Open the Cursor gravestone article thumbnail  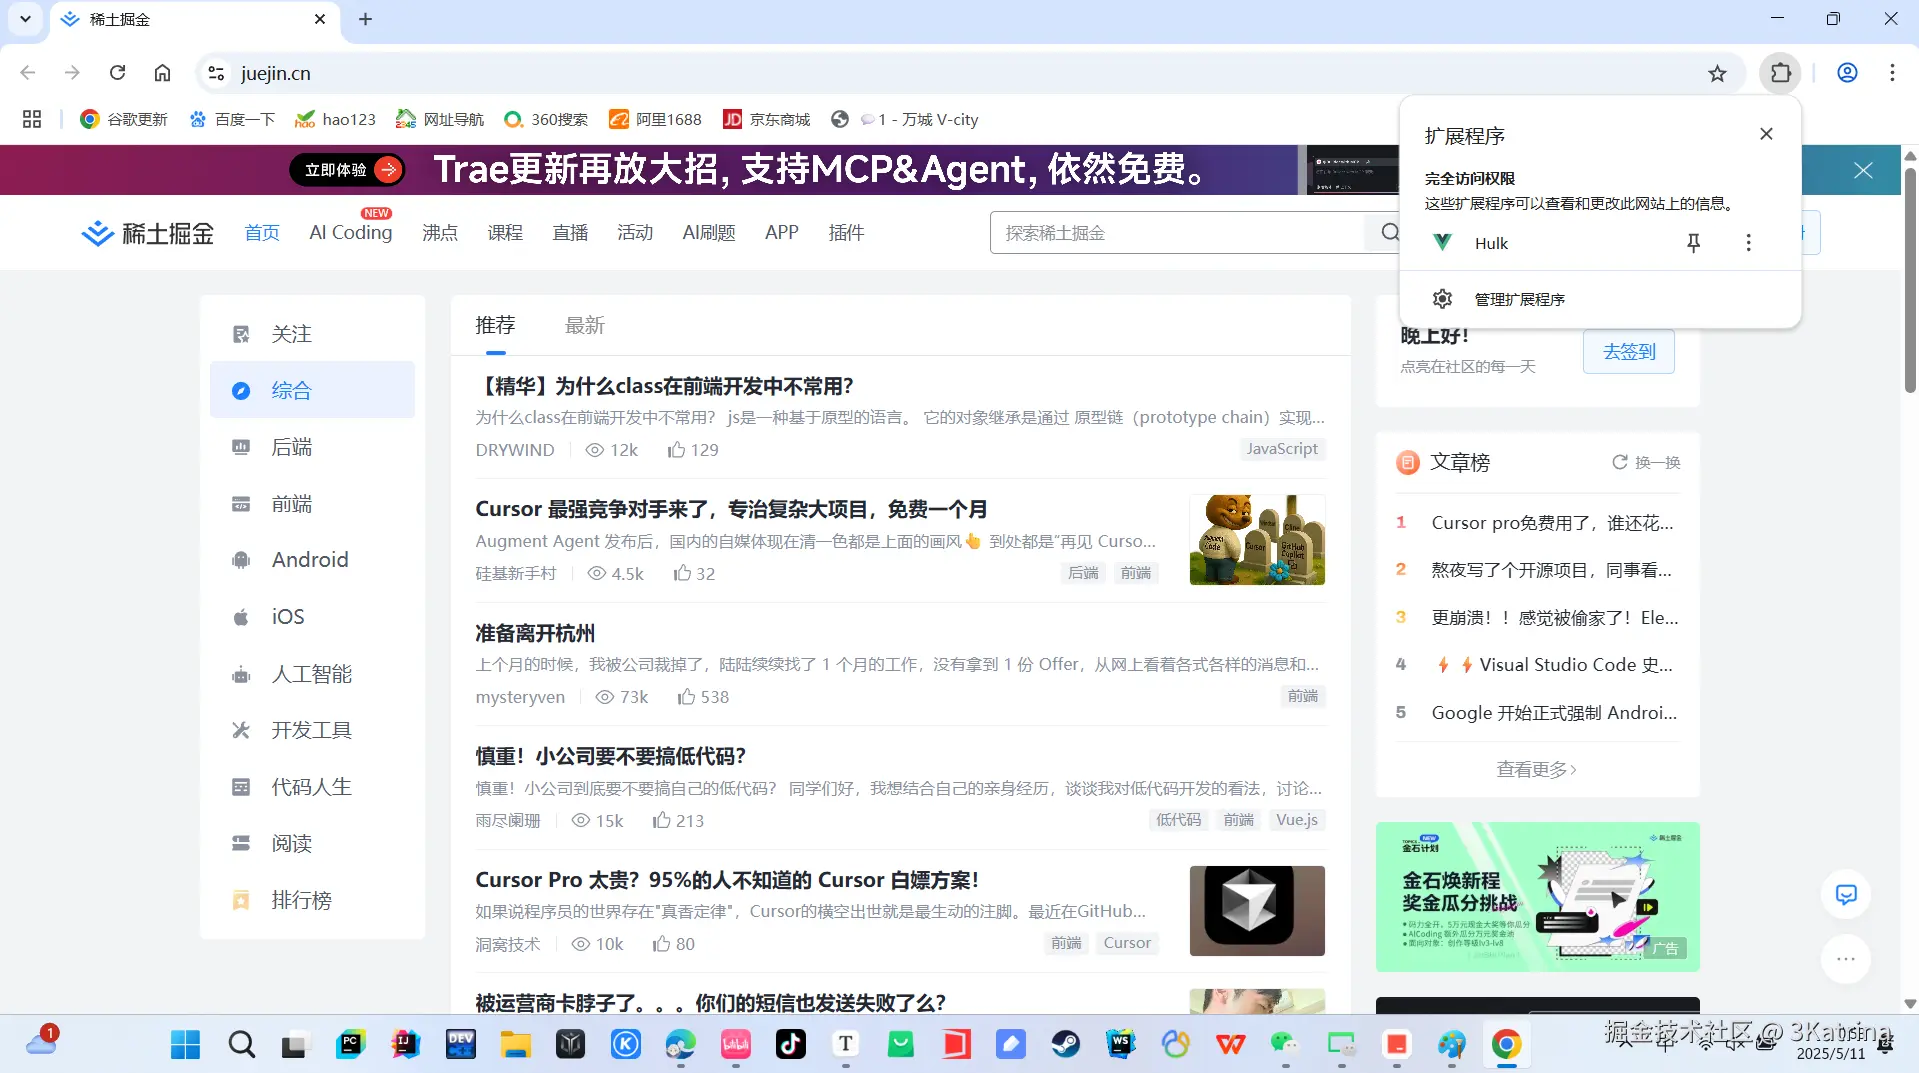pos(1257,540)
